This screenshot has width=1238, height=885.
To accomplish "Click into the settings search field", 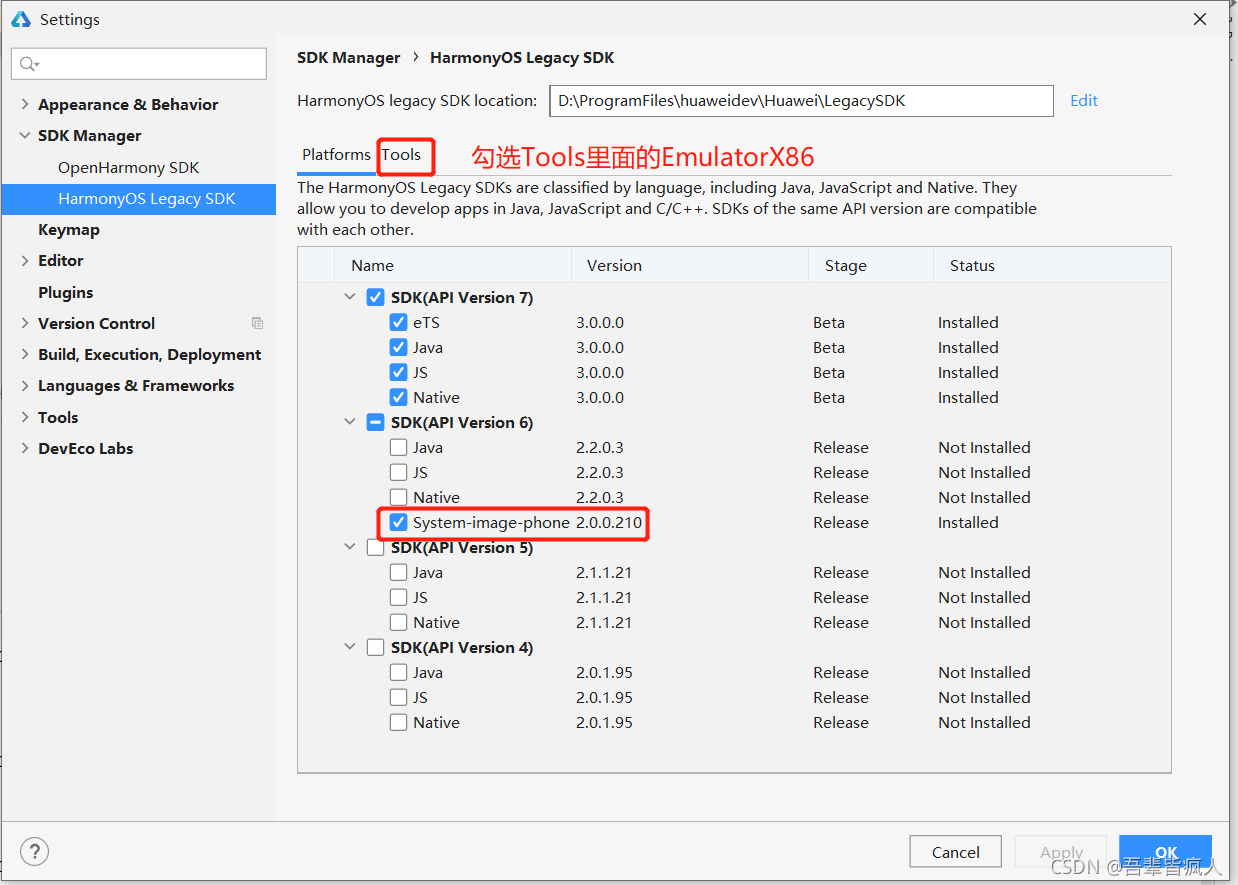I will pos(139,64).
